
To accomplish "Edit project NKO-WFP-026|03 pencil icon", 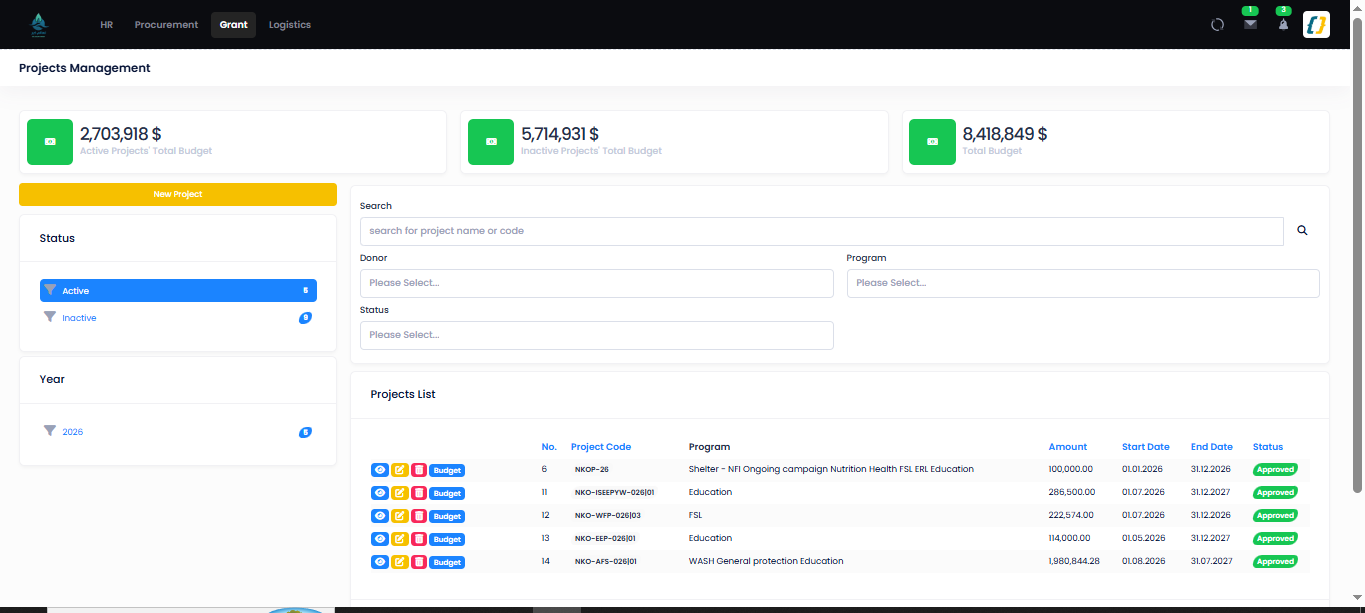I will point(400,516).
